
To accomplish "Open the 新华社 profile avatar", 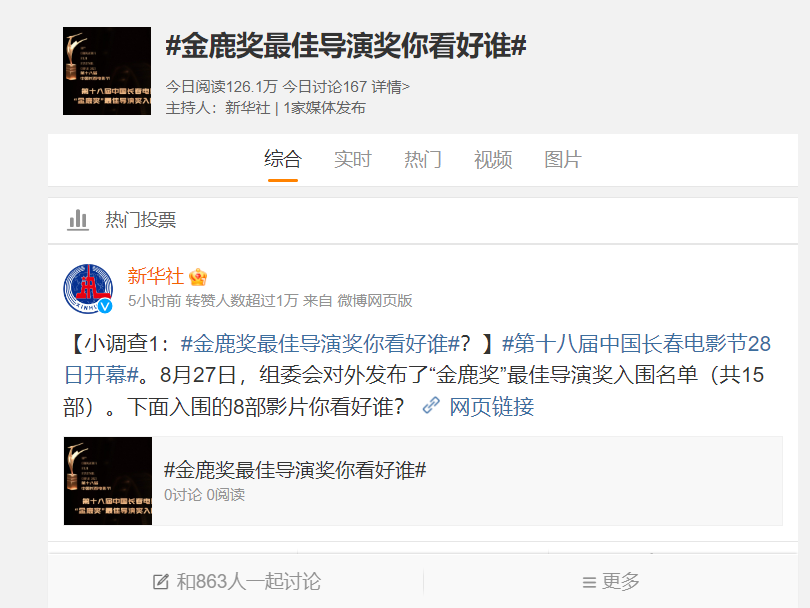I will [88, 288].
